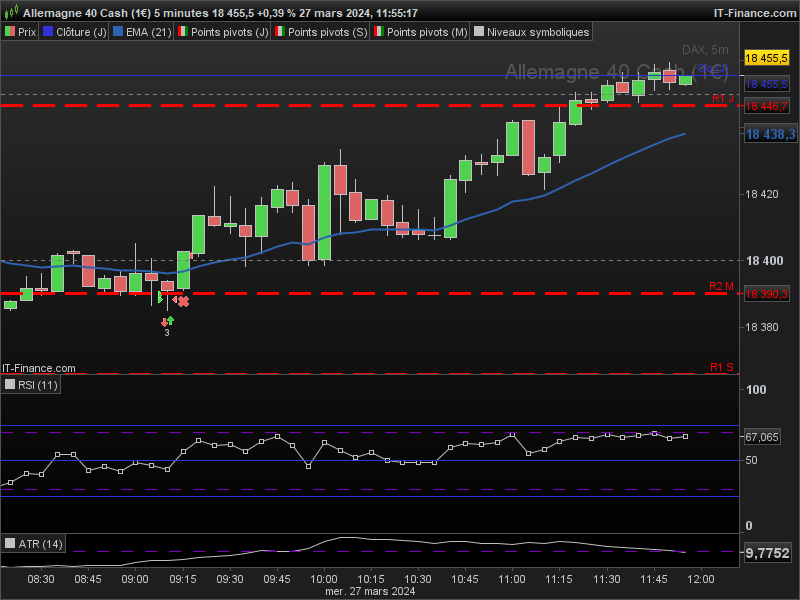
Task: Click the R1 S pivot line label
Action: [x=721, y=367]
